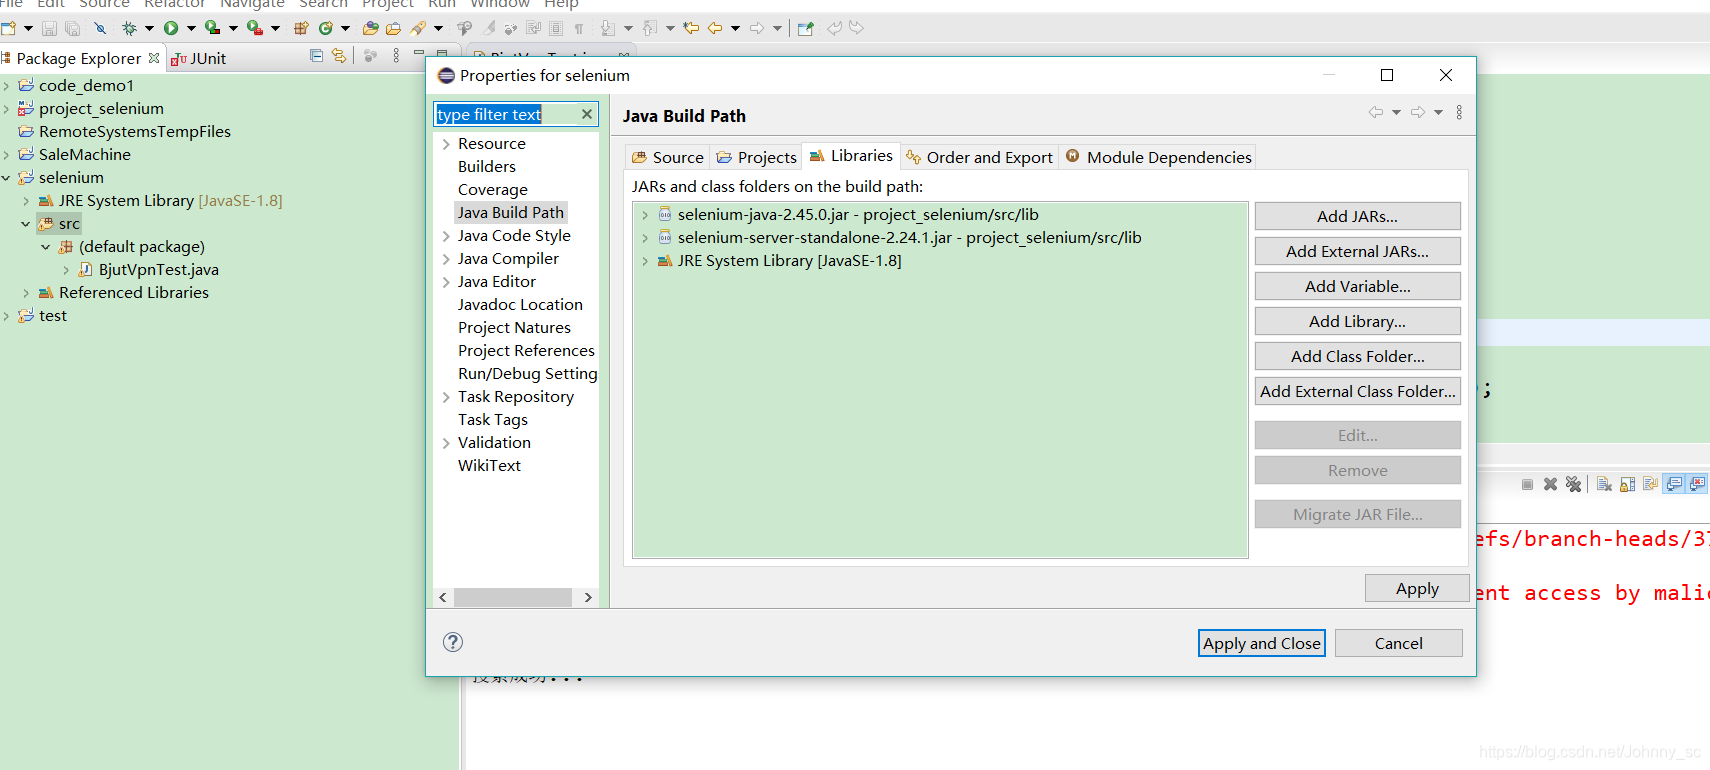Click Remove All Terminated Launches icon

coord(1573,484)
